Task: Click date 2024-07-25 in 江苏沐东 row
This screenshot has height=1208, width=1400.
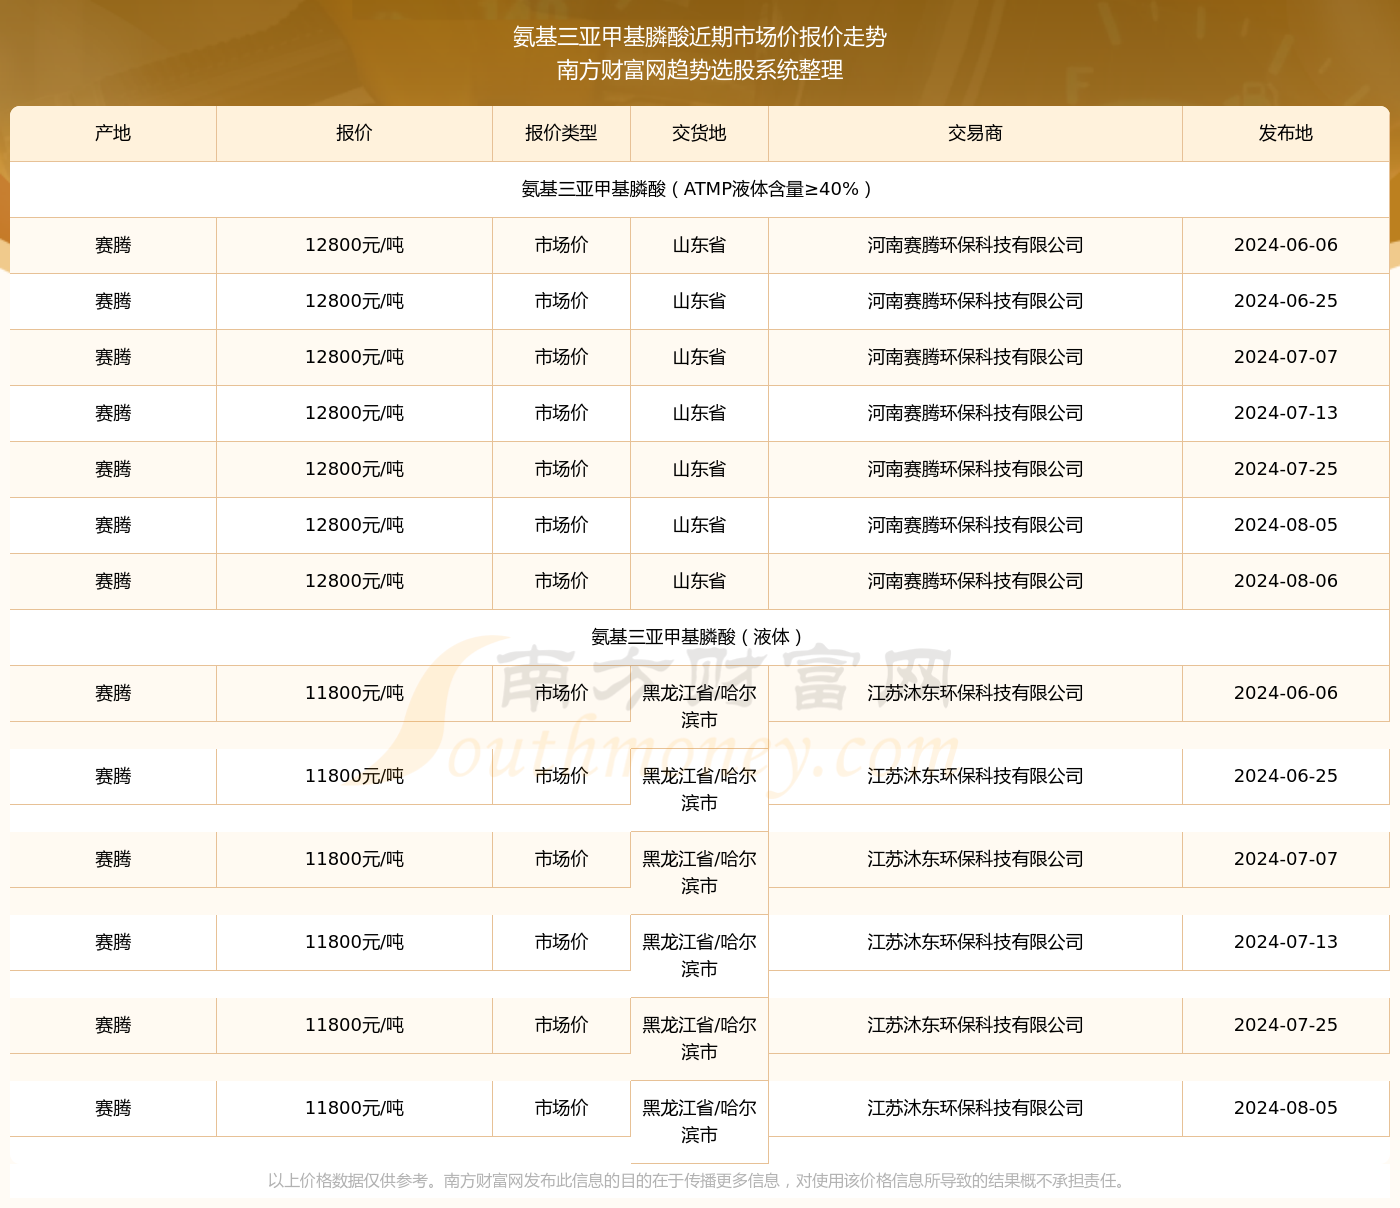Action: [1286, 1025]
